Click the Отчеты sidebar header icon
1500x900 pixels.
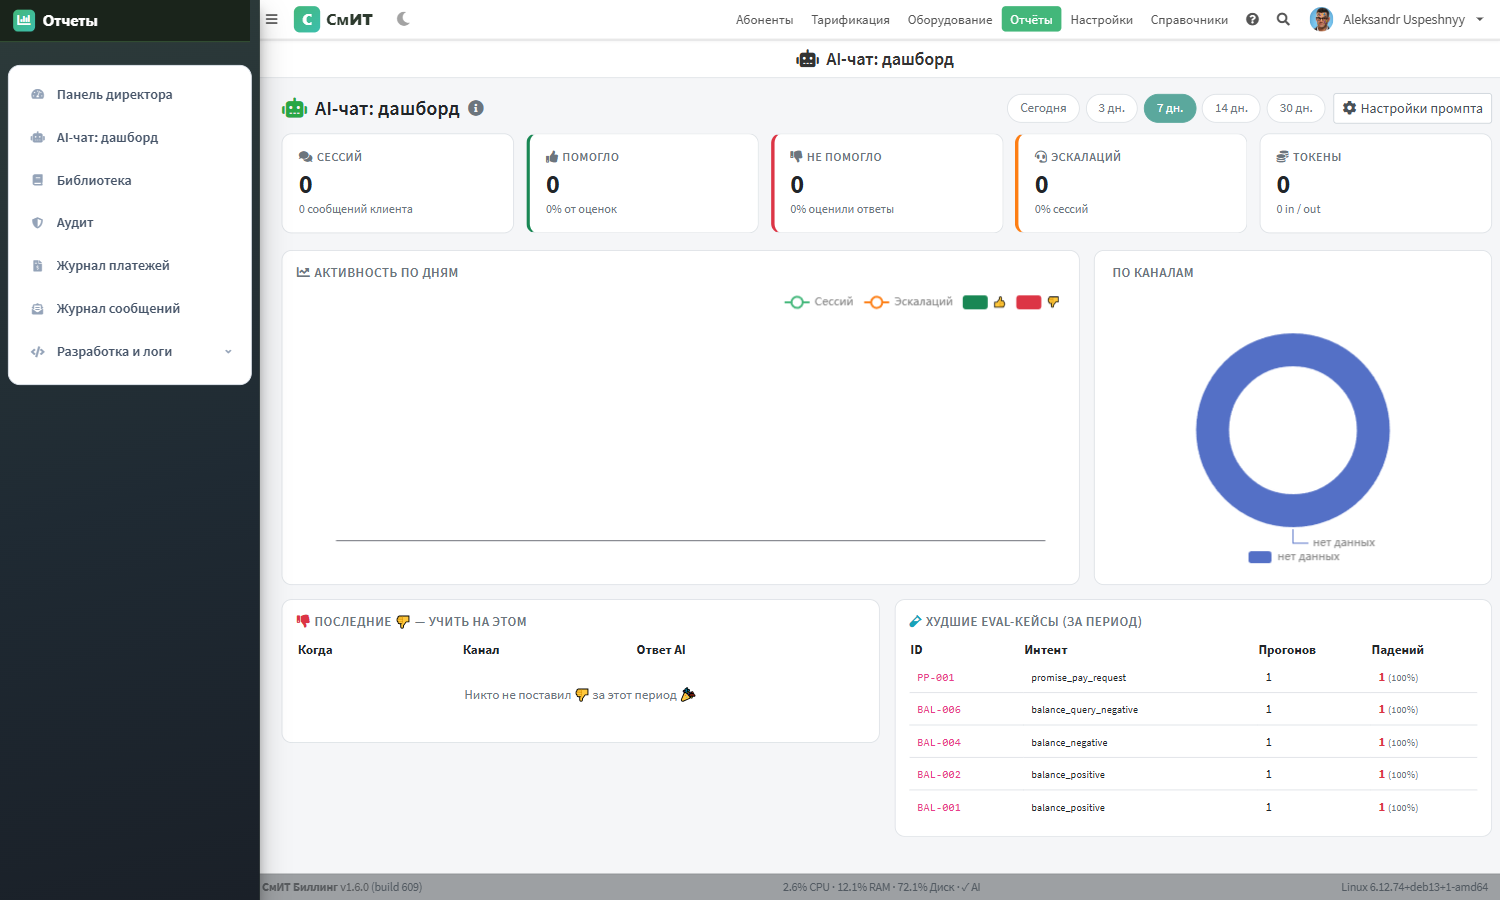click(24, 20)
